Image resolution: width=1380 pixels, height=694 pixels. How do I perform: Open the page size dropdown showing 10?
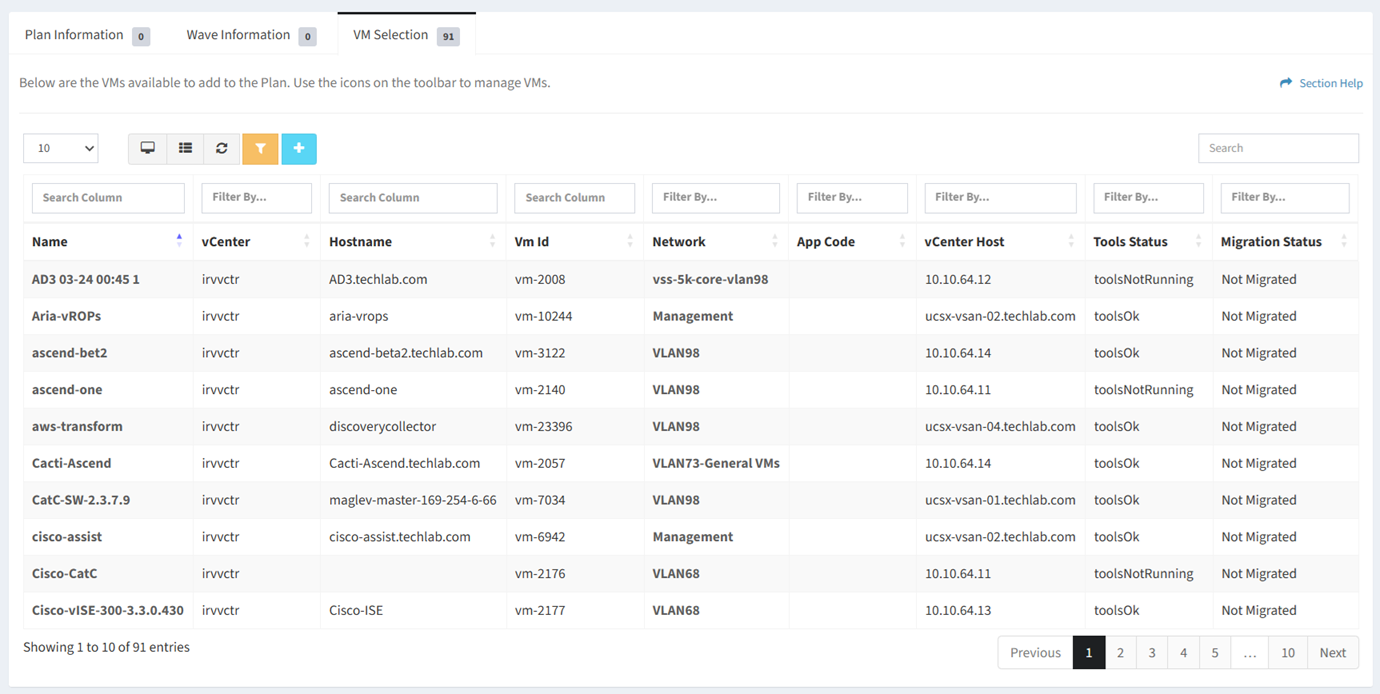[61, 148]
